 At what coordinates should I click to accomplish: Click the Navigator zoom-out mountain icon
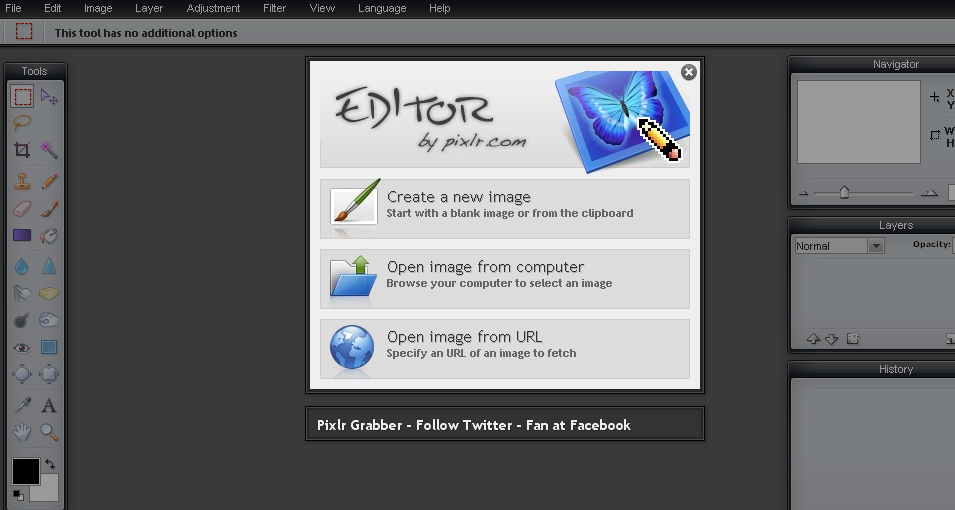(803, 193)
